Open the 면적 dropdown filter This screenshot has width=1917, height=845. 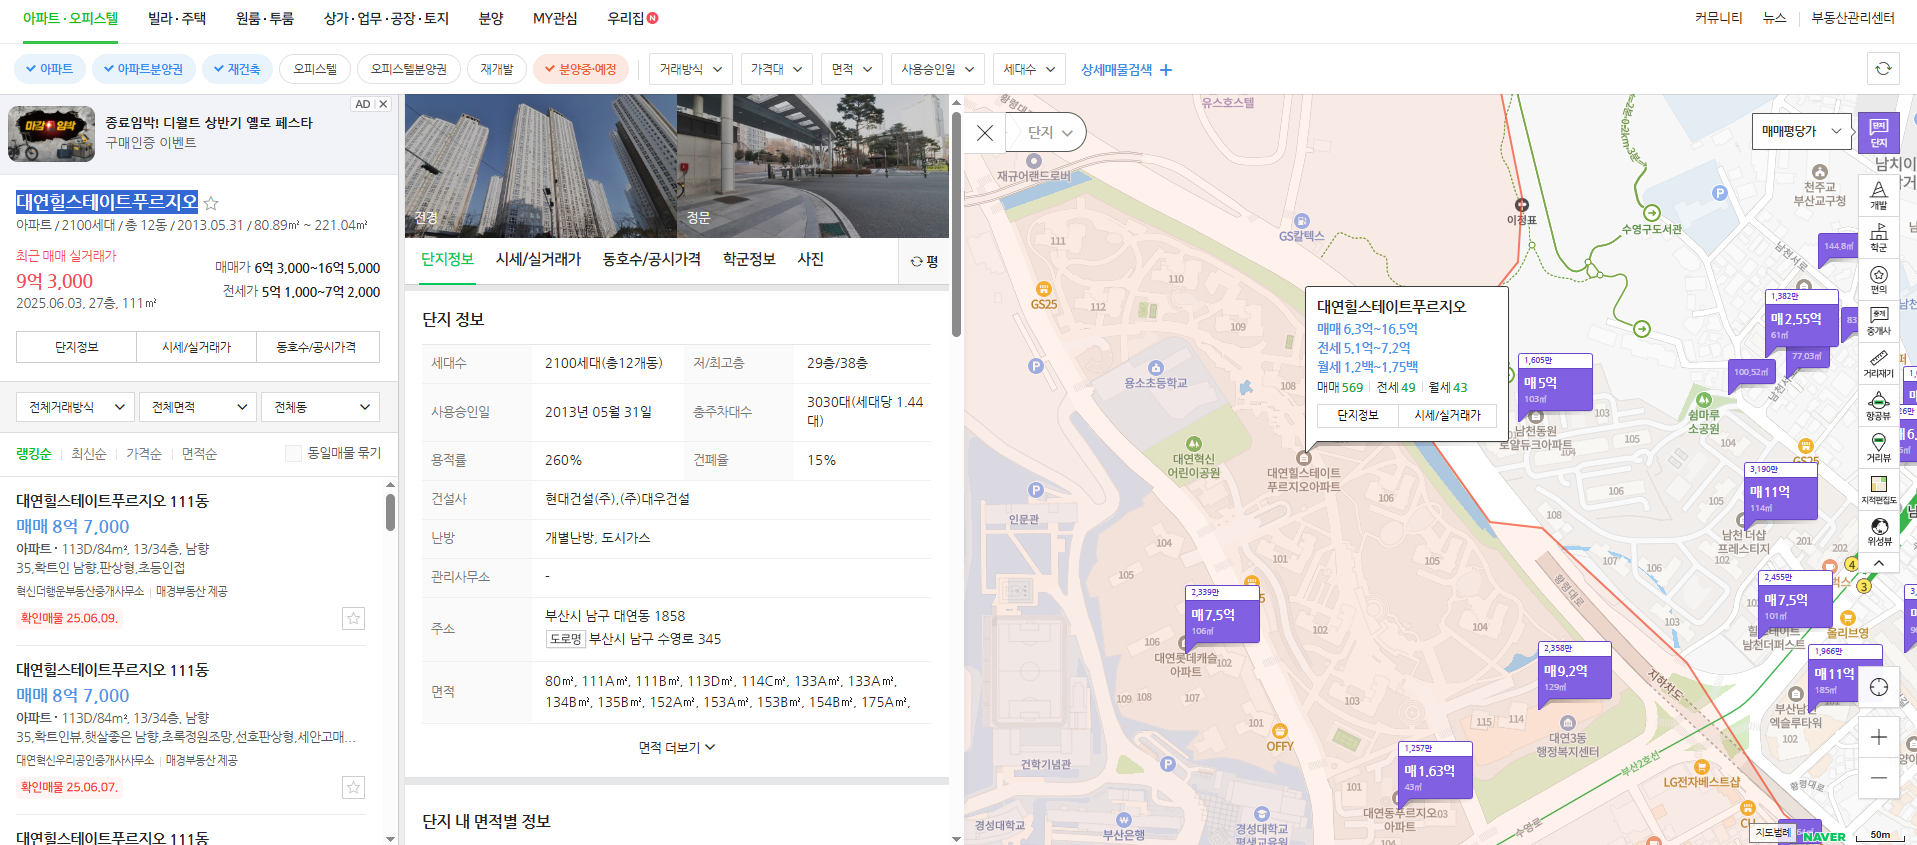[x=852, y=69]
